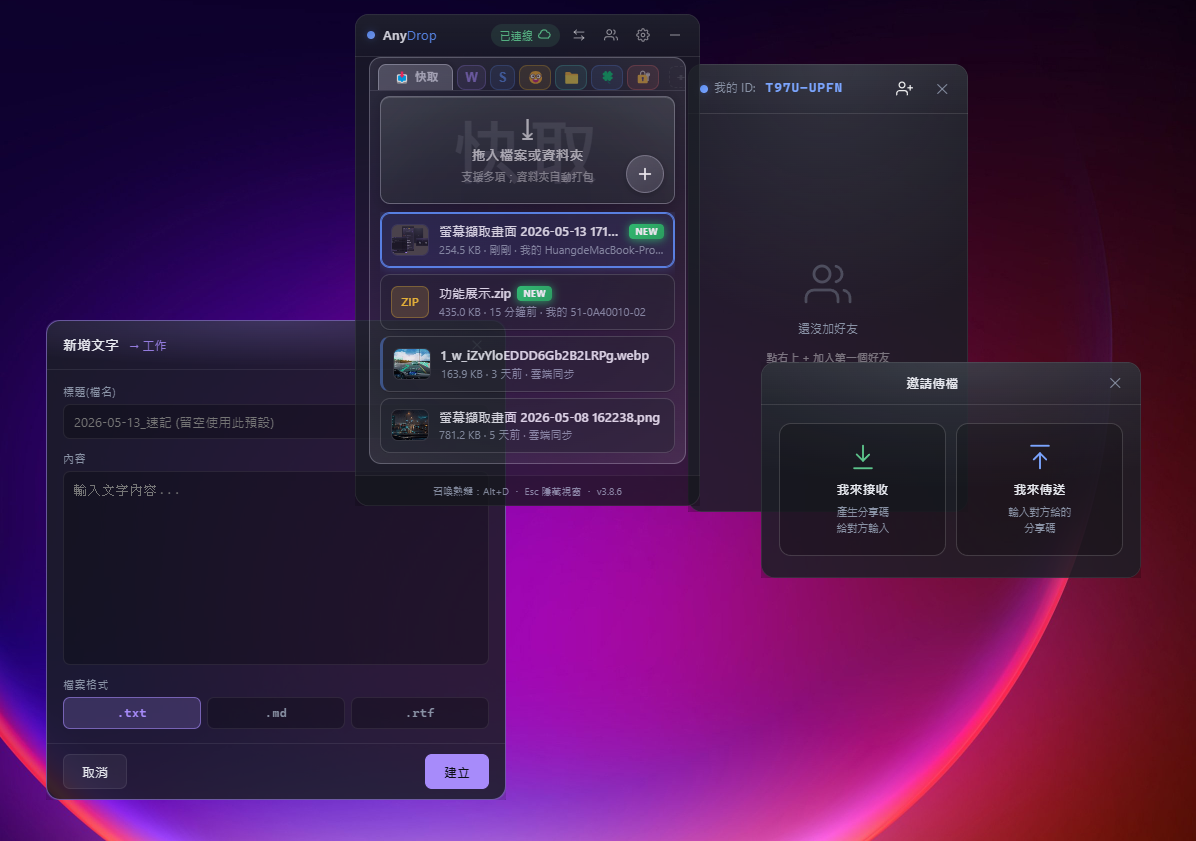This screenshot has height=841, width=1196.
Task: Switch to the W tab
Action: click(471, 77)
